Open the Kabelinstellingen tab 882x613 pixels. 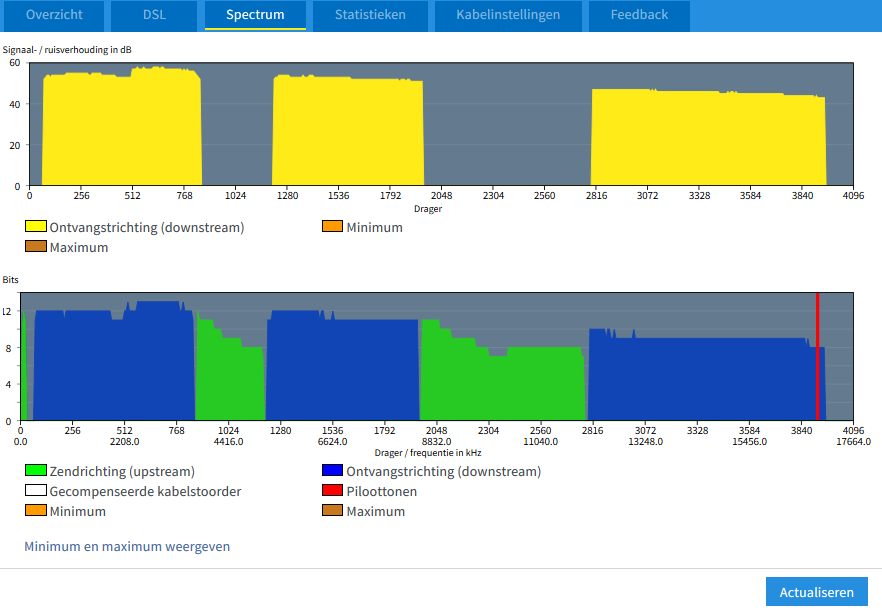coord(508,15)
